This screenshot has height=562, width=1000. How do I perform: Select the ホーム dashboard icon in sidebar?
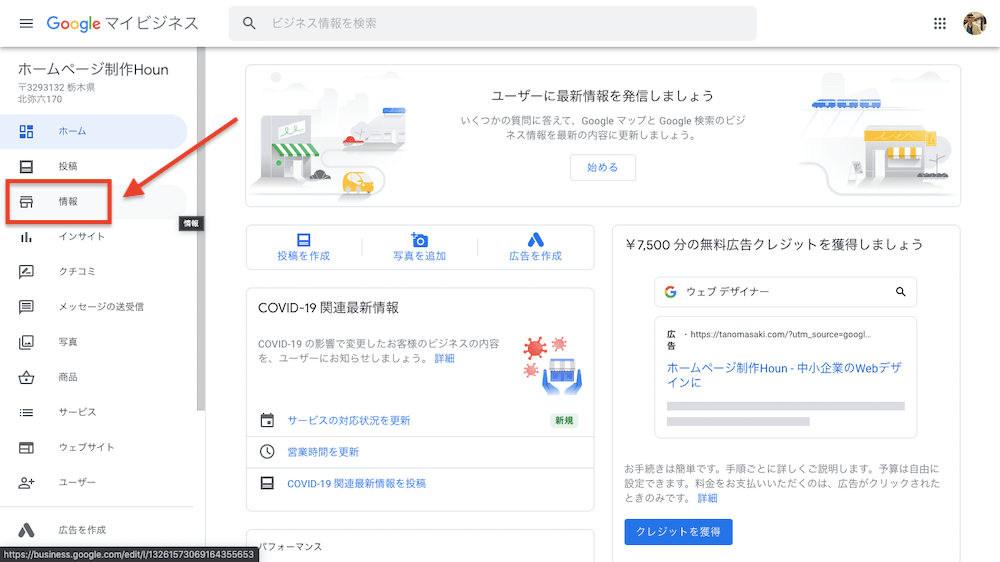(26, 131)
